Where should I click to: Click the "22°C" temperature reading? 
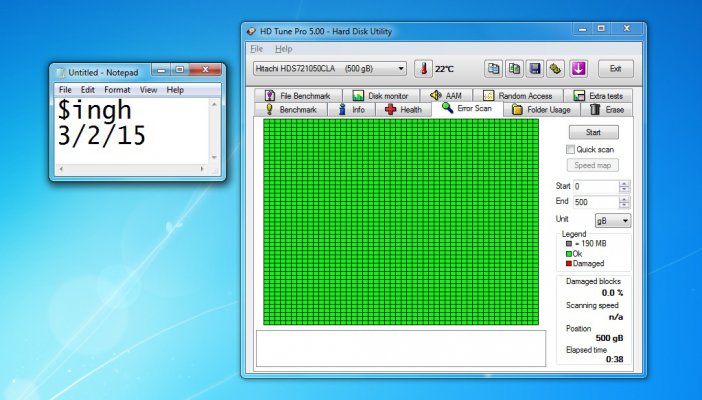pyautogui.click(x=444, y=69)
